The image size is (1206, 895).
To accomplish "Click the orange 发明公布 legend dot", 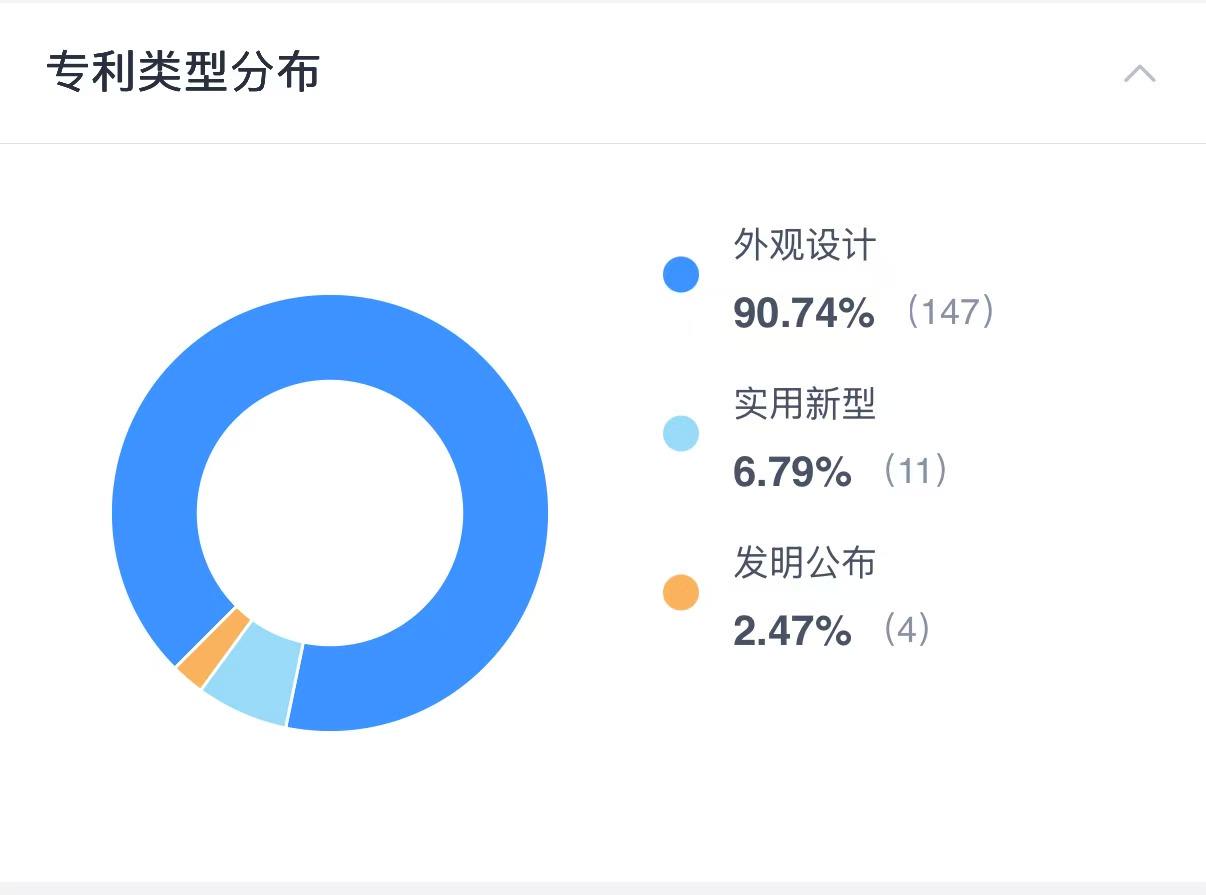I will 681,592.
